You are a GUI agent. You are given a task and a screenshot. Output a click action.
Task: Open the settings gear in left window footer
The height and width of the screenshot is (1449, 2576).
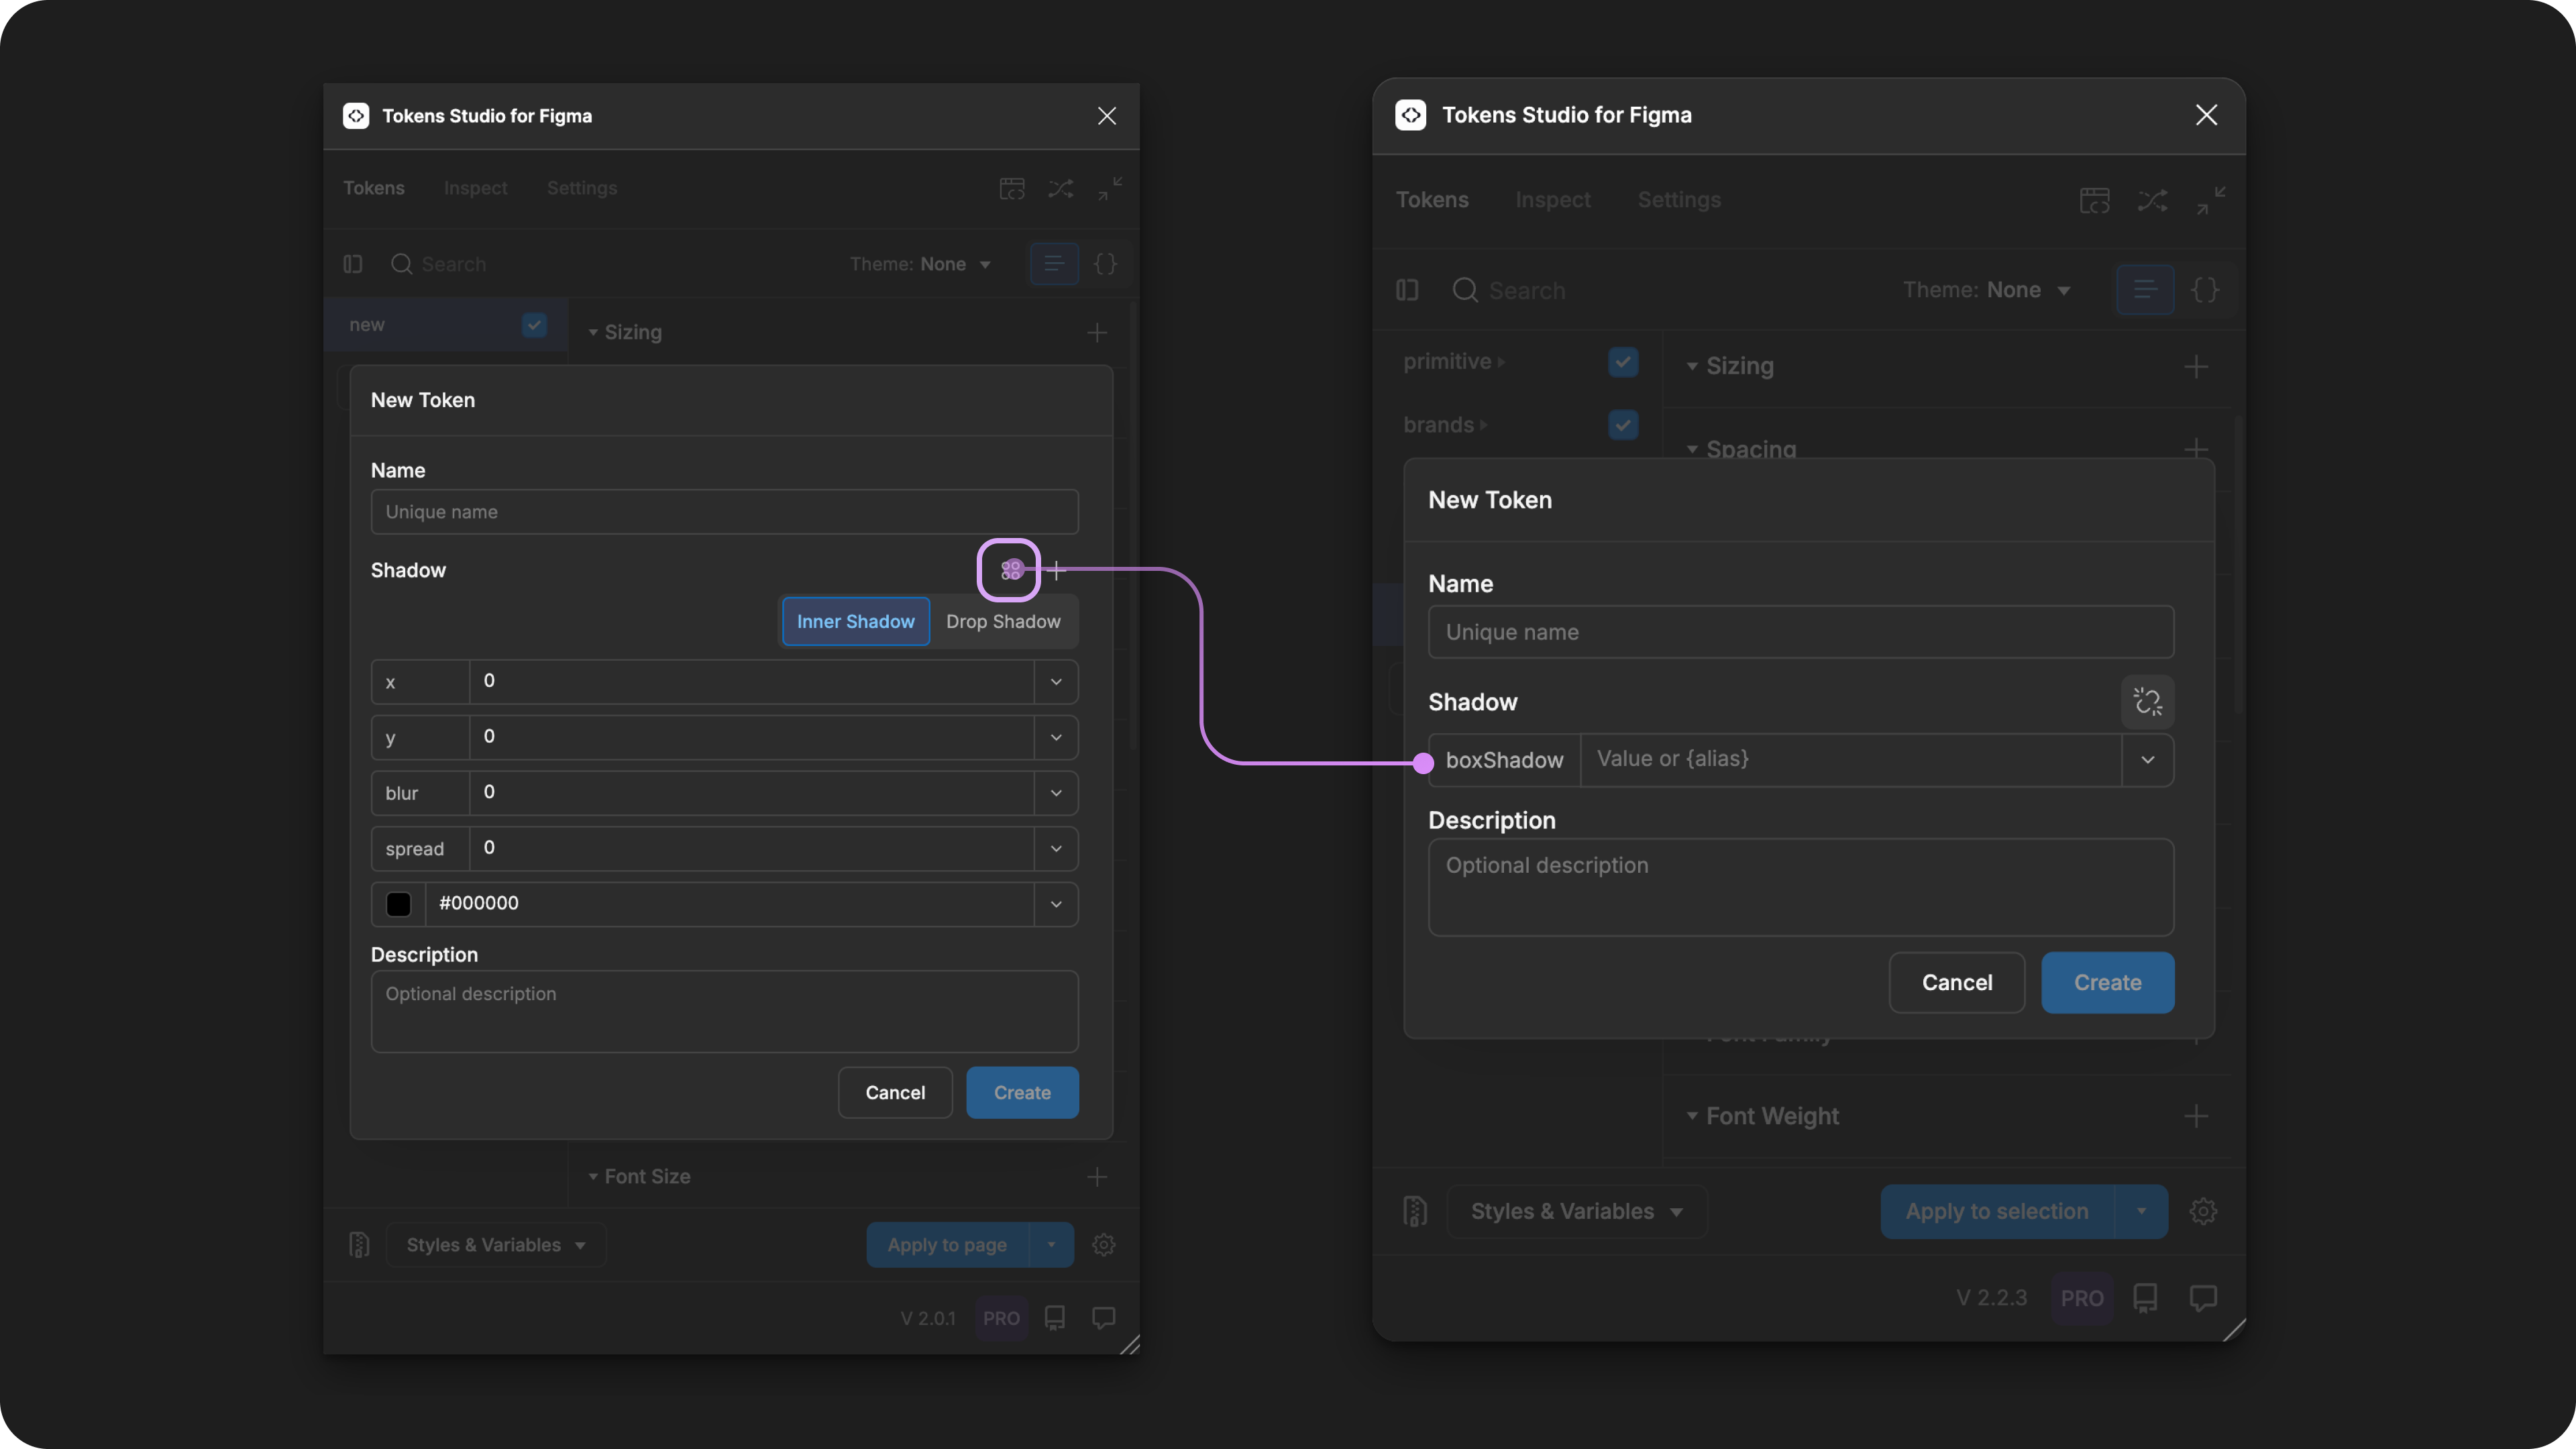click(1104, 1244)
